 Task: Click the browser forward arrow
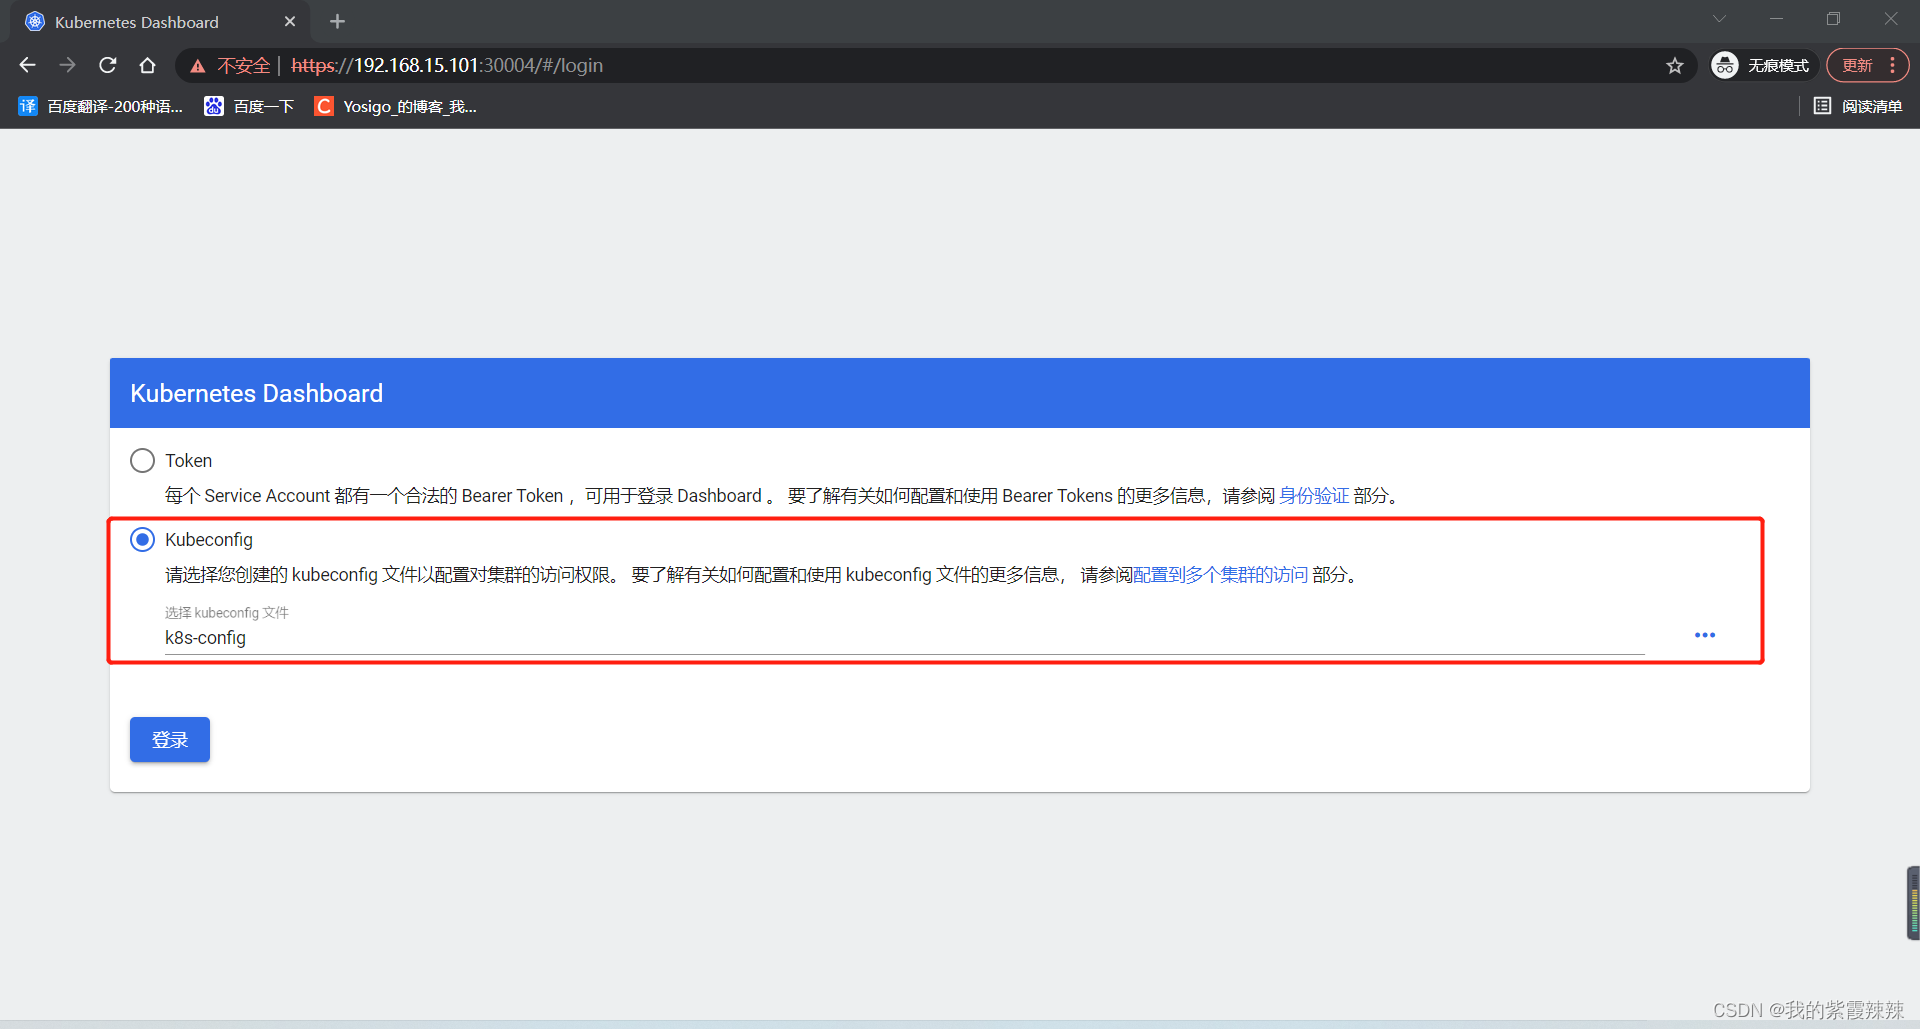coord(67,65)
